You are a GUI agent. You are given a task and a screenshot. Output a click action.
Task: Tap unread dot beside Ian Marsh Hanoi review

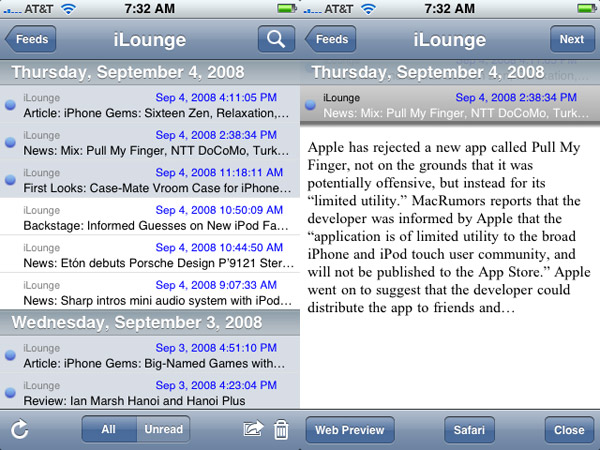pos(10,392)
